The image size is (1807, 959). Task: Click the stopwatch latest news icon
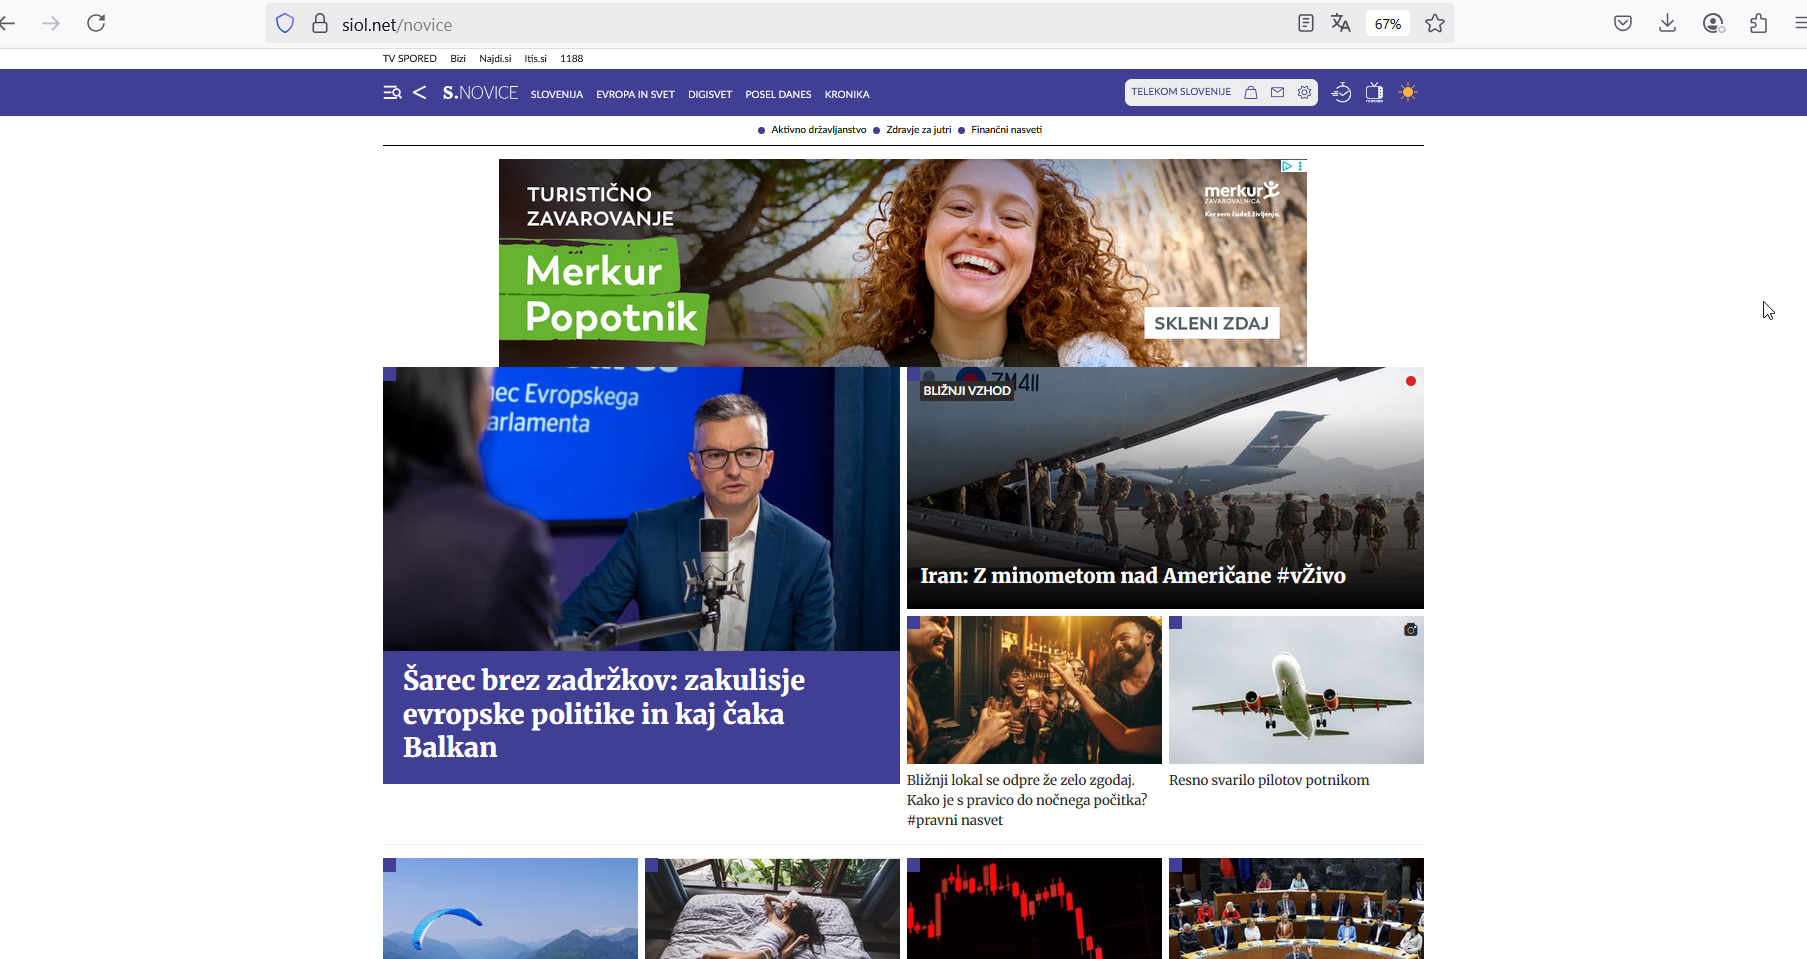coord(1341,93)
